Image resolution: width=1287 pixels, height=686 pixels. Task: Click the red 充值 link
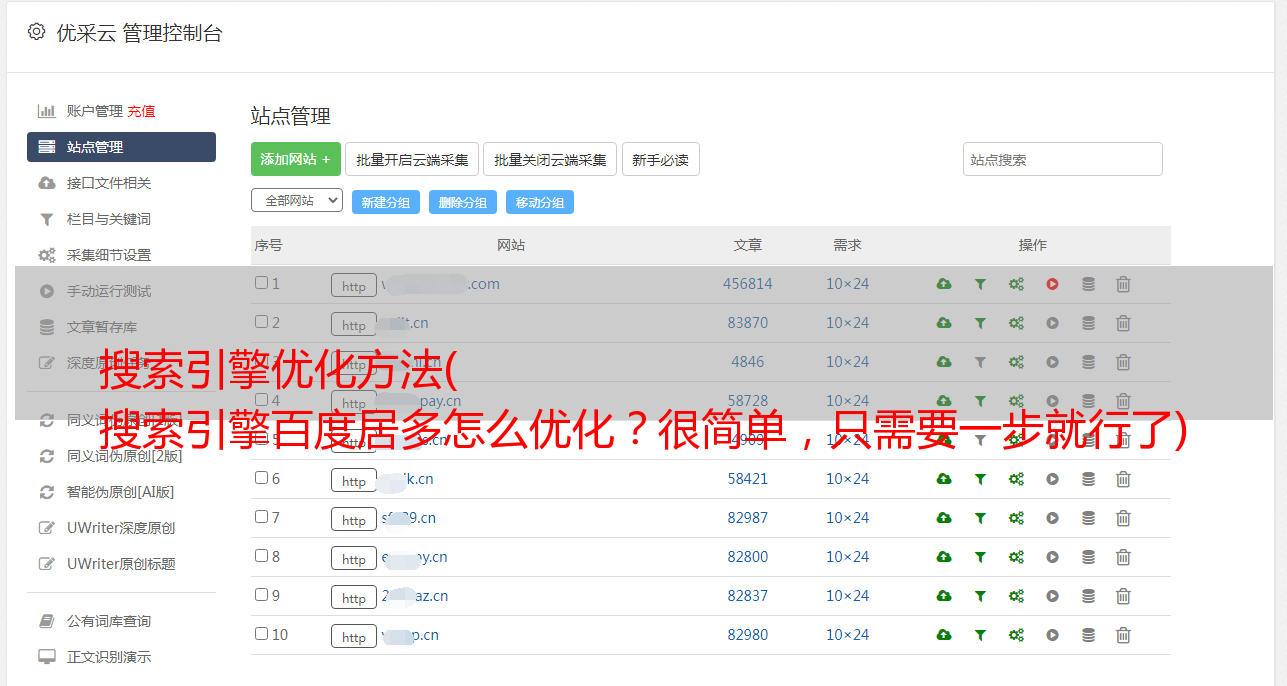(x=141, y=111)
